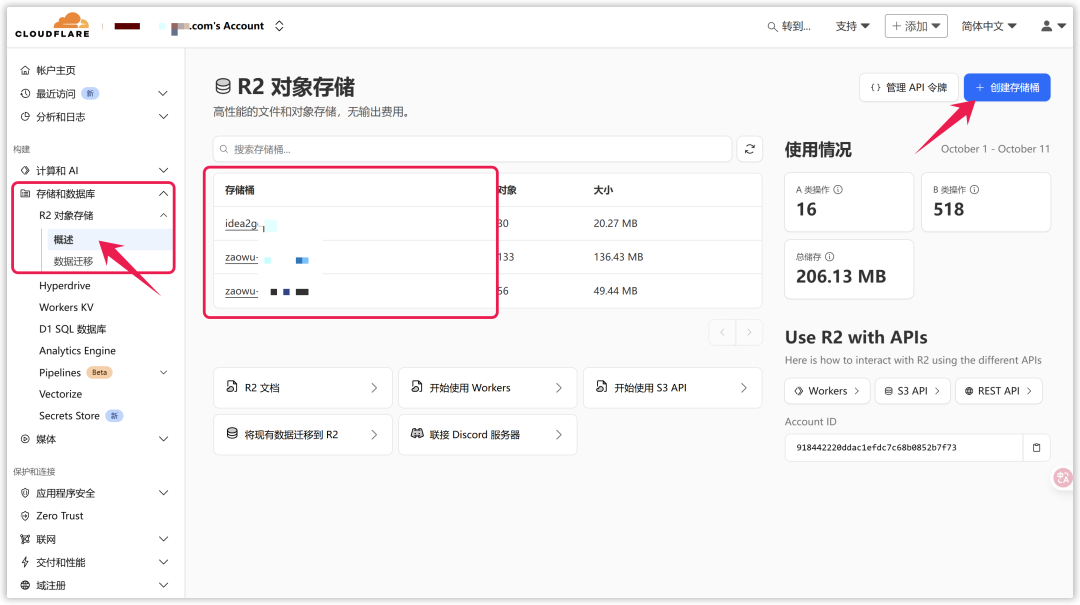
Task: Open the 支持 dropdown menu
Action: point(852,26)
